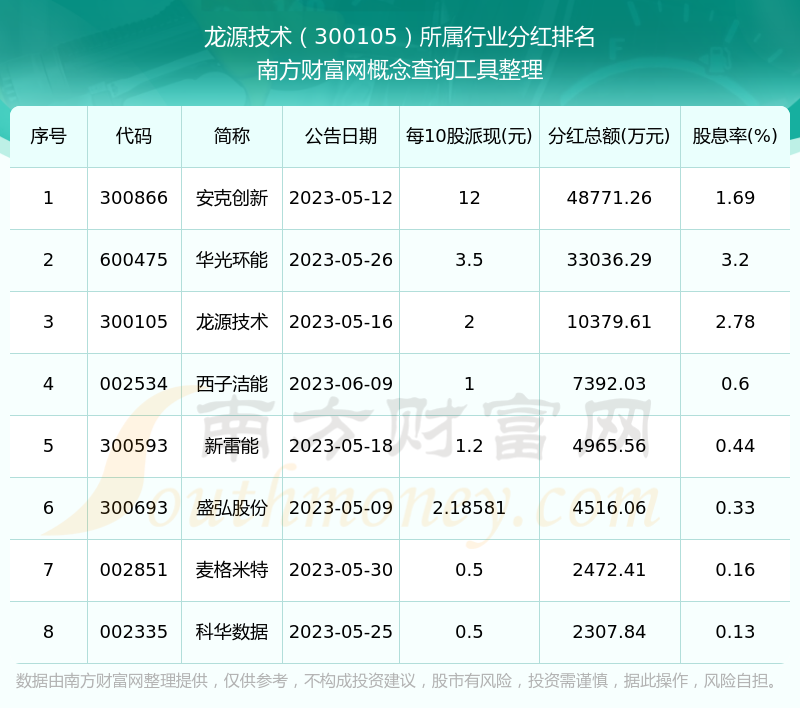Click the 分红总额(万元) column header
The image size is (800, 708).
609,136
